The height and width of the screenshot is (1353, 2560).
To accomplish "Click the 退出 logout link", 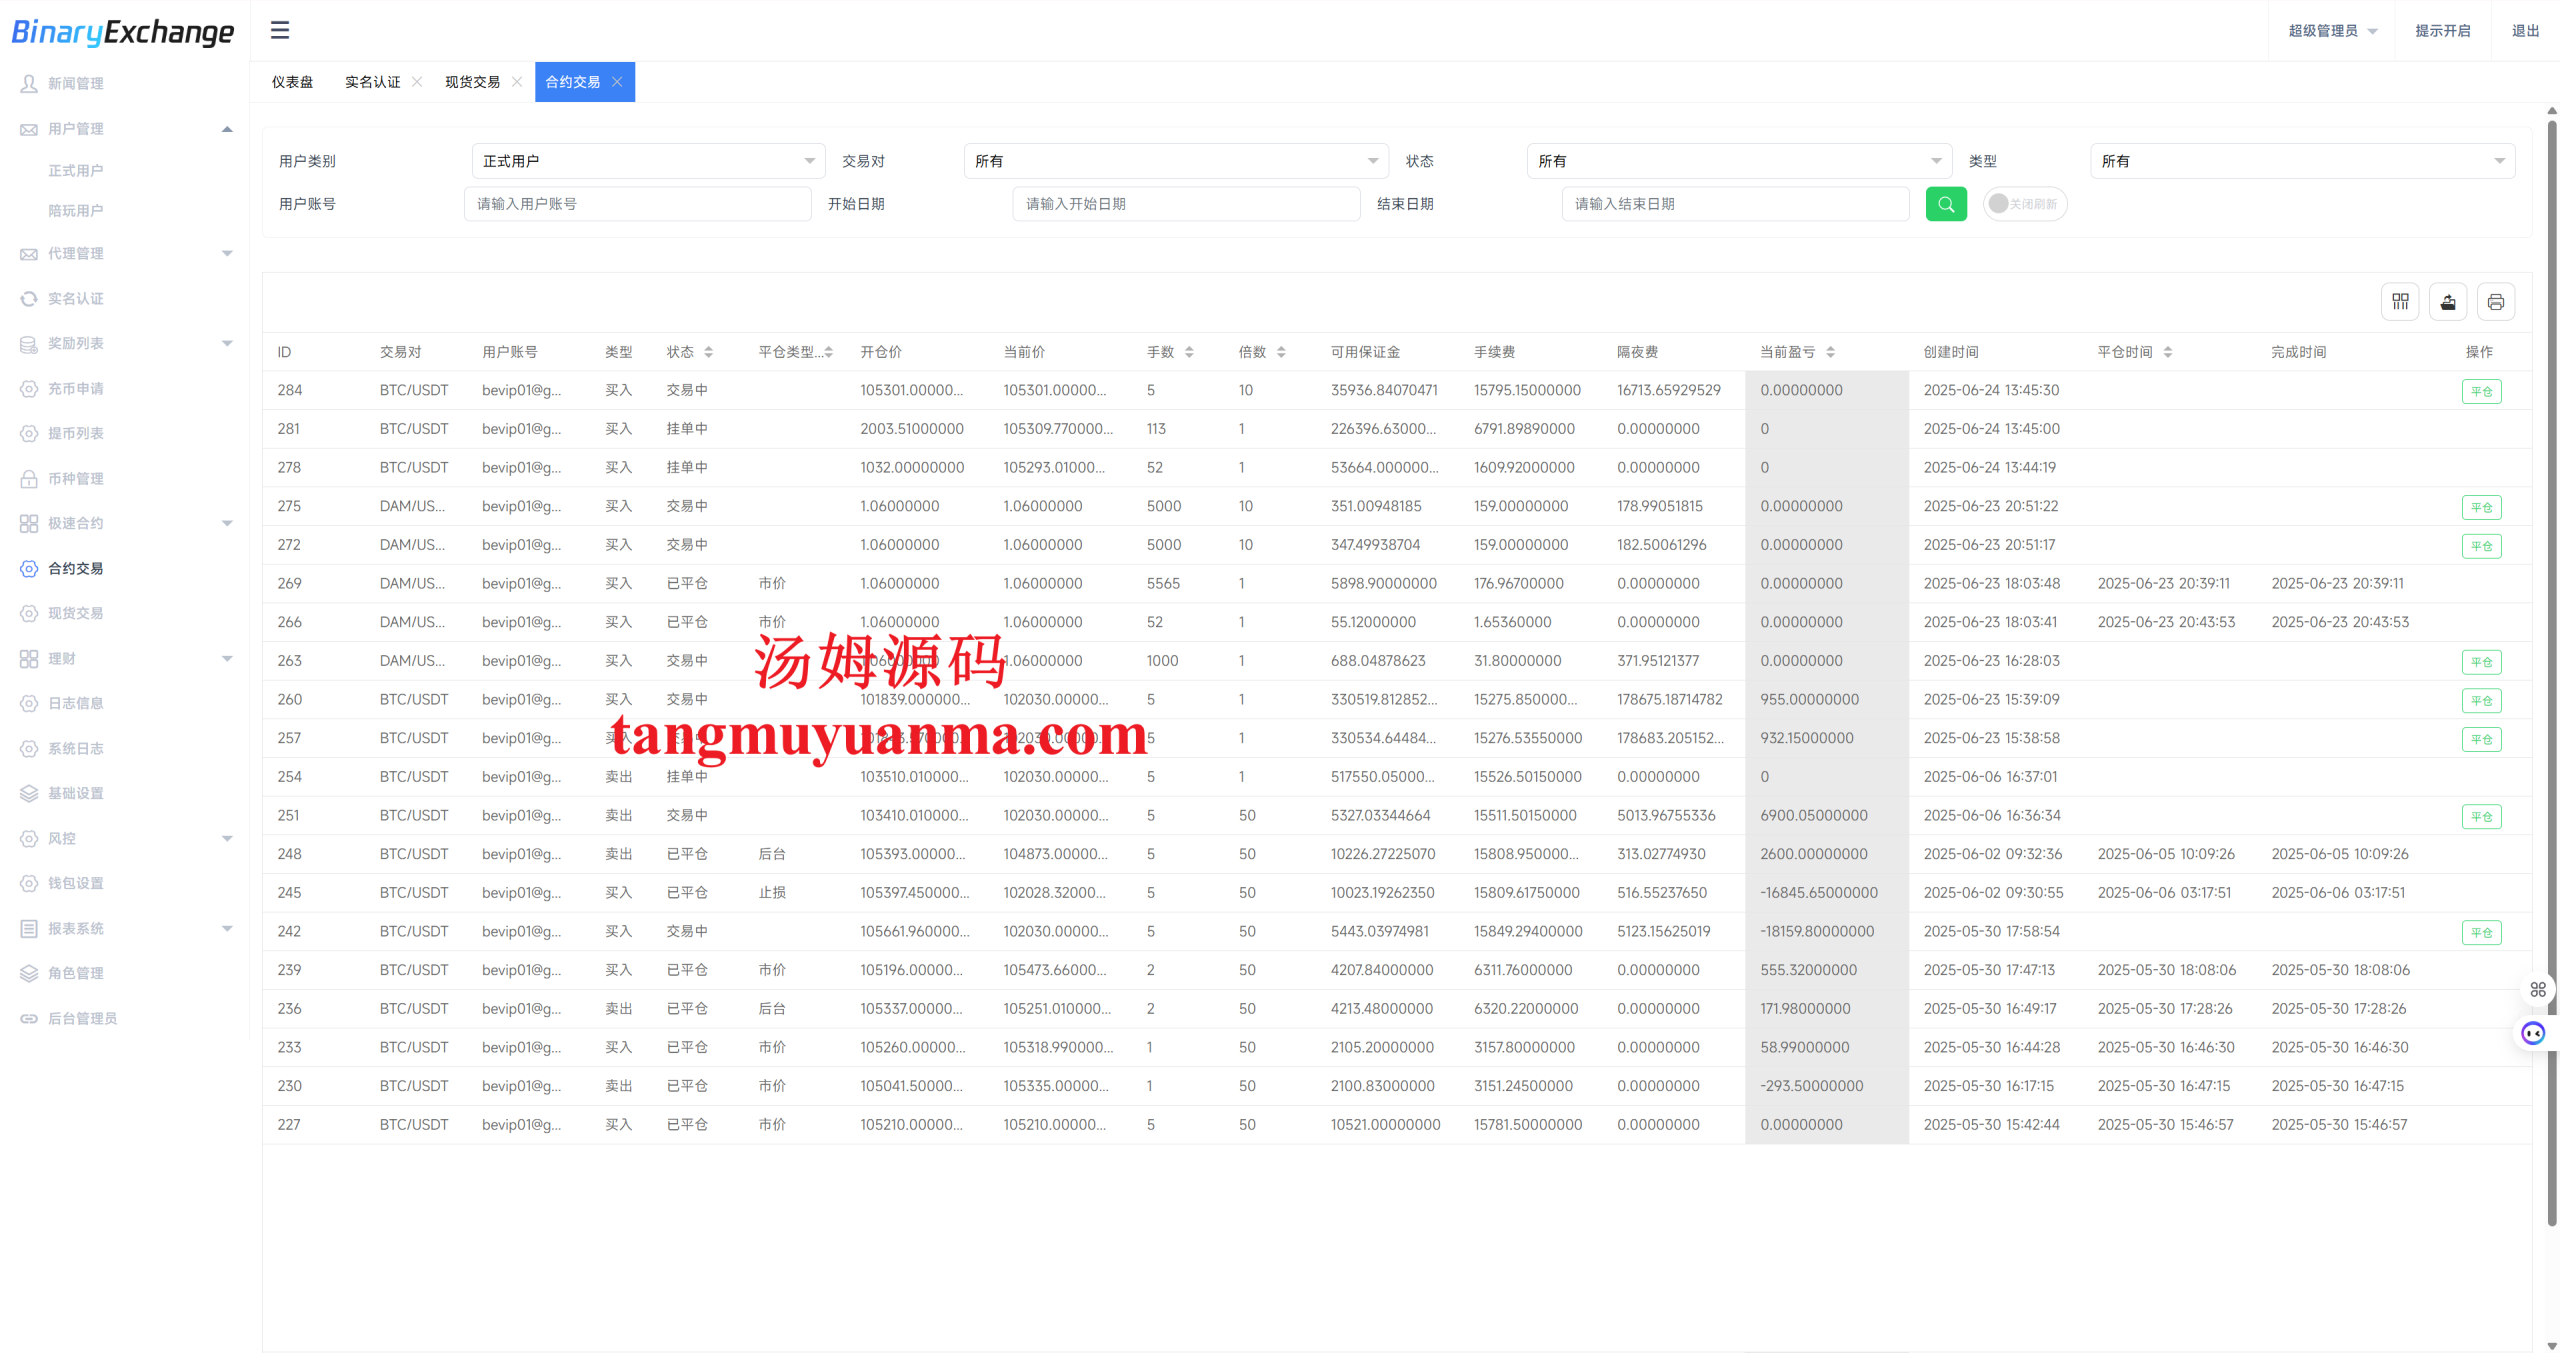I will click(2525, 31).
